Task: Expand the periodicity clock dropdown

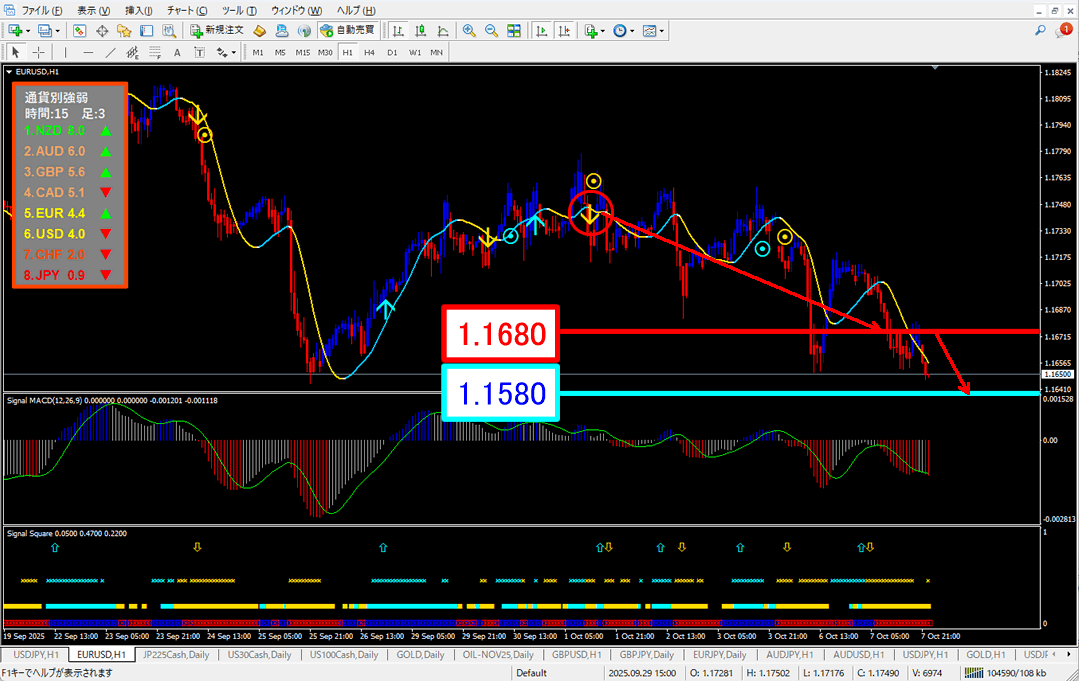Action: [634, 31]
